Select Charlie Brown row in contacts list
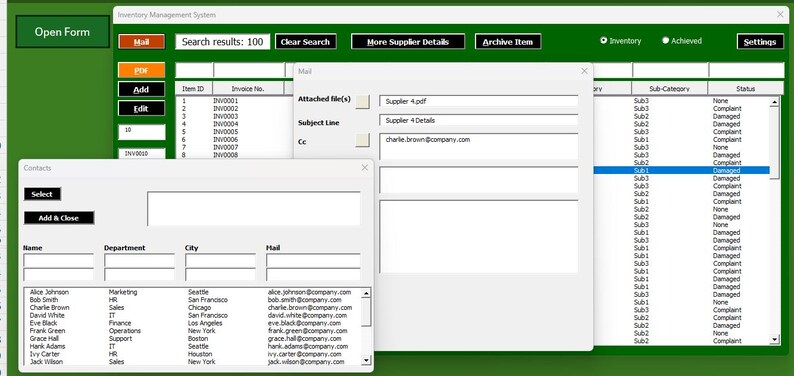This screenshot has width=794, height=376. pos(193,308)
